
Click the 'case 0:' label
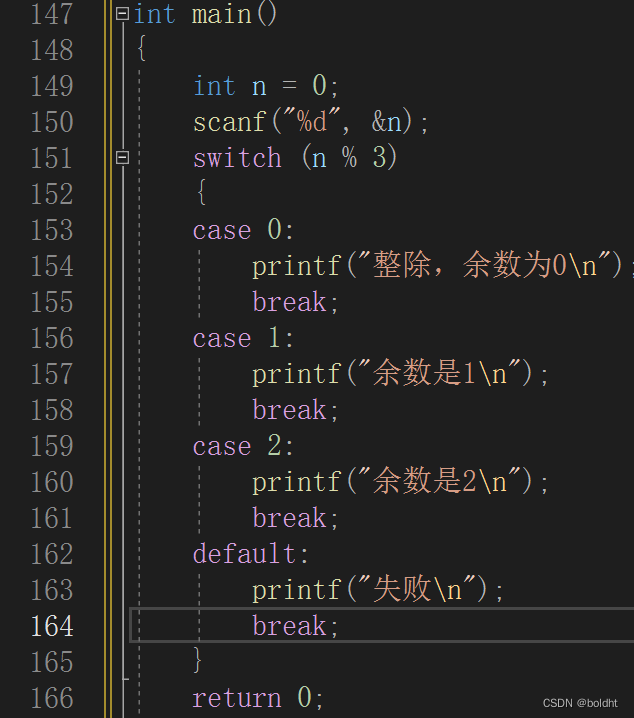click(x=243, y=230)
